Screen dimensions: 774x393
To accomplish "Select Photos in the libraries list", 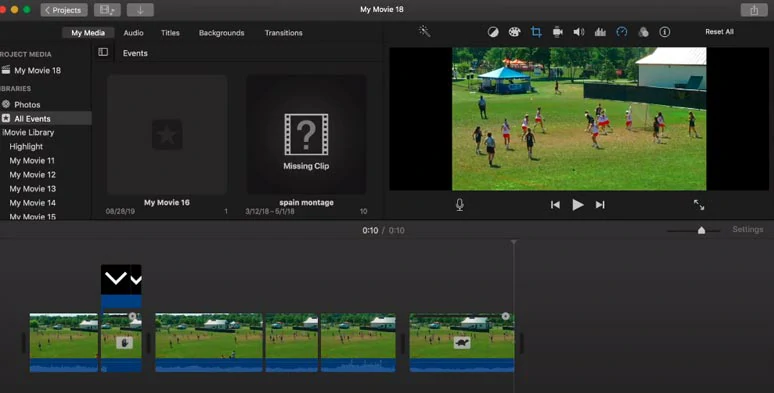I will [x=27, y=105].
